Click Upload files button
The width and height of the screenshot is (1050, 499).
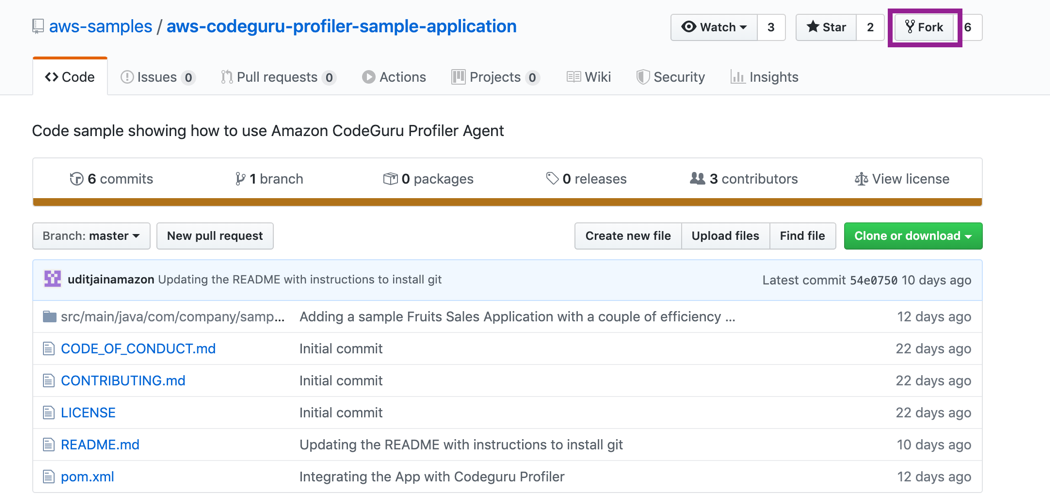pyautogui.click(x=725, y=236)
